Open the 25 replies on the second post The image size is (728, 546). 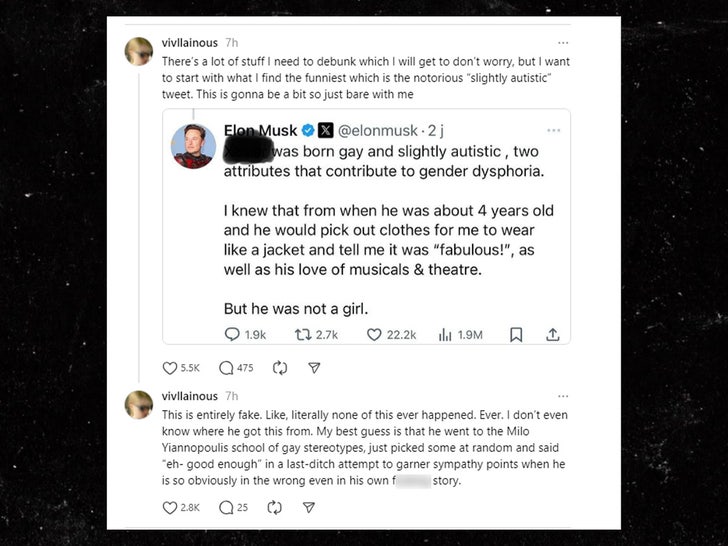(x=225, y=508)
